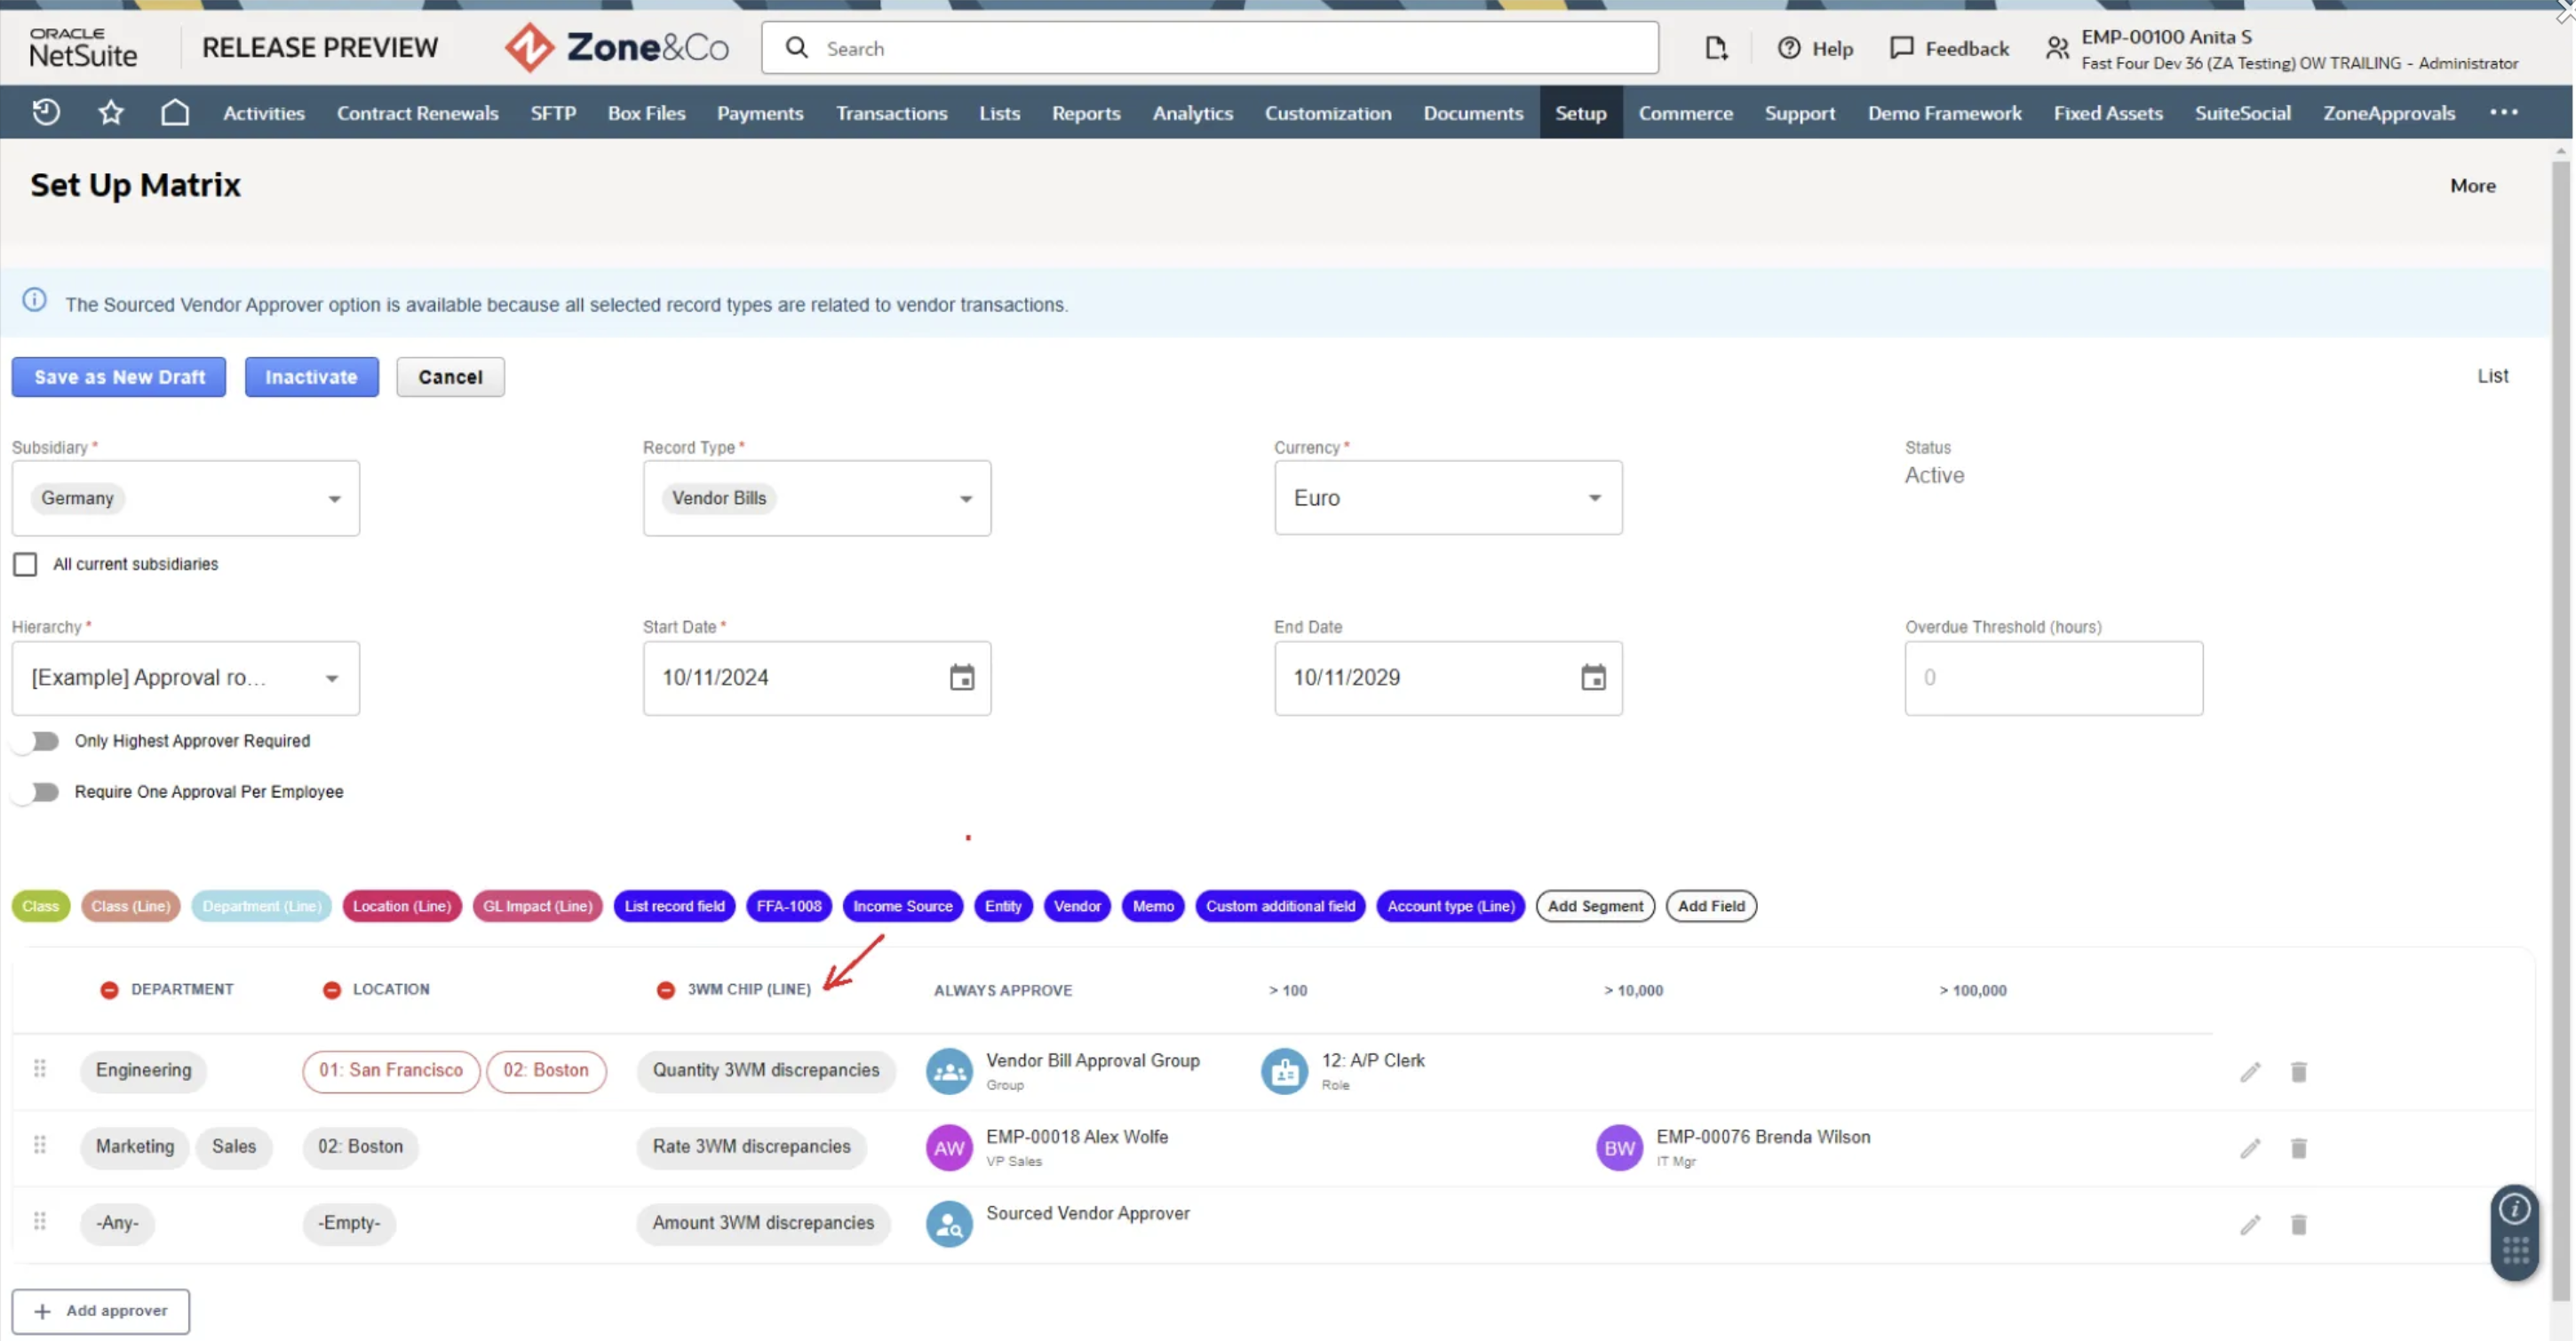Open Start Date calendar picker
This screenshot has width=2576, height=1341.
pyautogui.click(x=961, y=678)
